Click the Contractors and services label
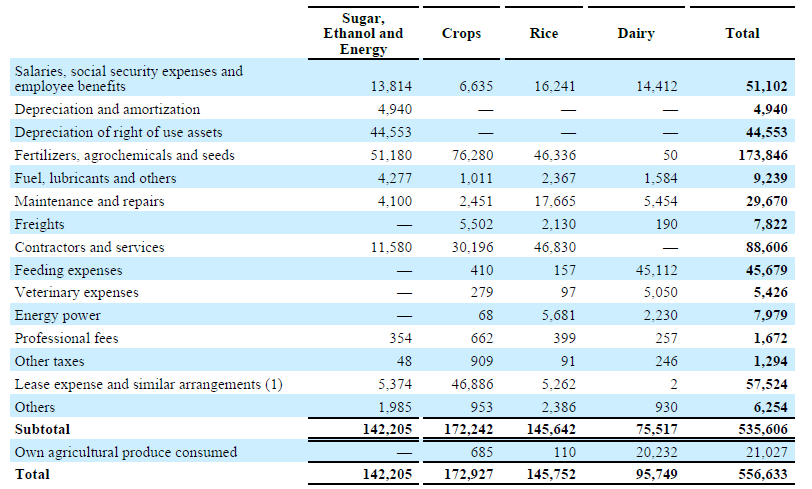 [x=89, y=247]
